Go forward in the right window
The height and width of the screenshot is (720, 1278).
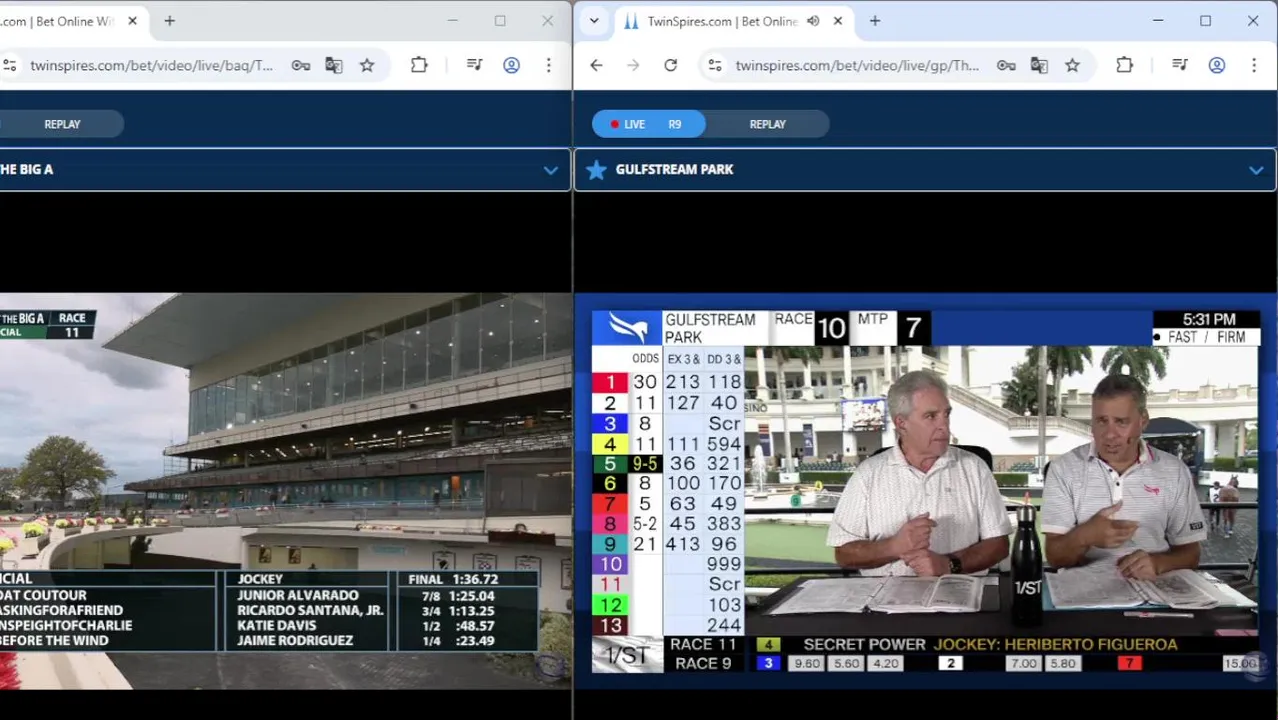(633, 65)
